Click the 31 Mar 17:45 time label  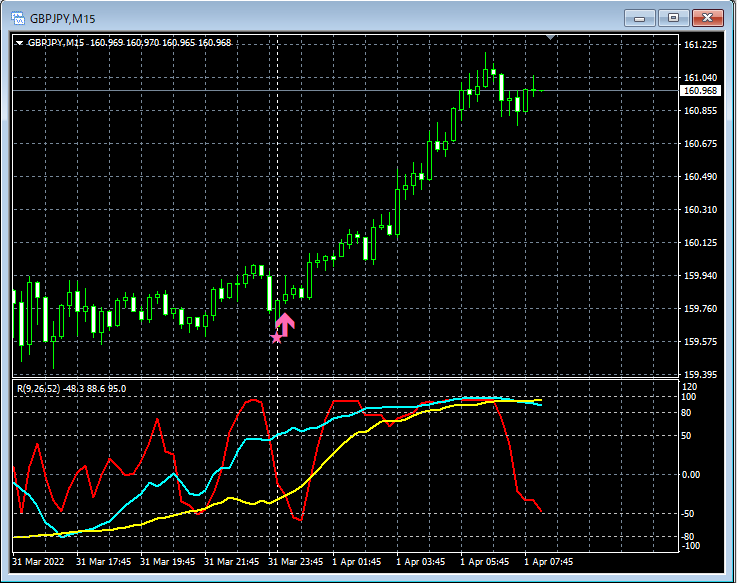click(x=104, y=561)
